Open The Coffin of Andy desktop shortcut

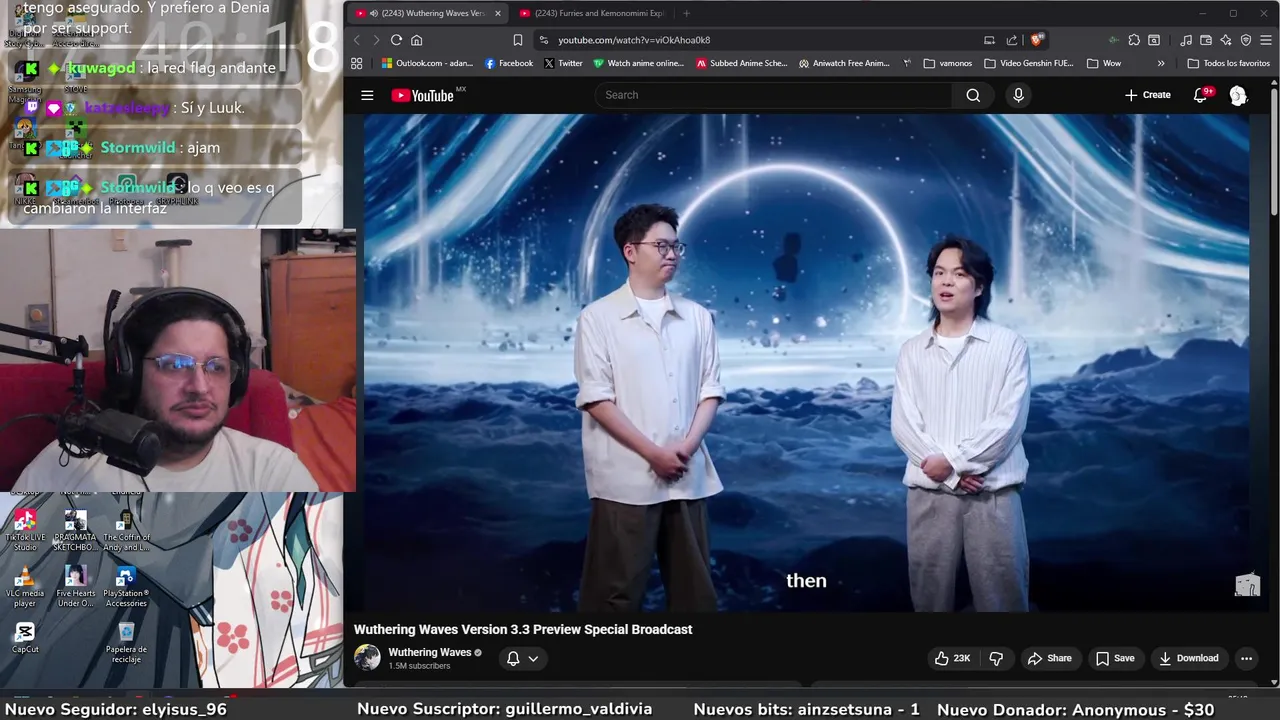point(126,530)
